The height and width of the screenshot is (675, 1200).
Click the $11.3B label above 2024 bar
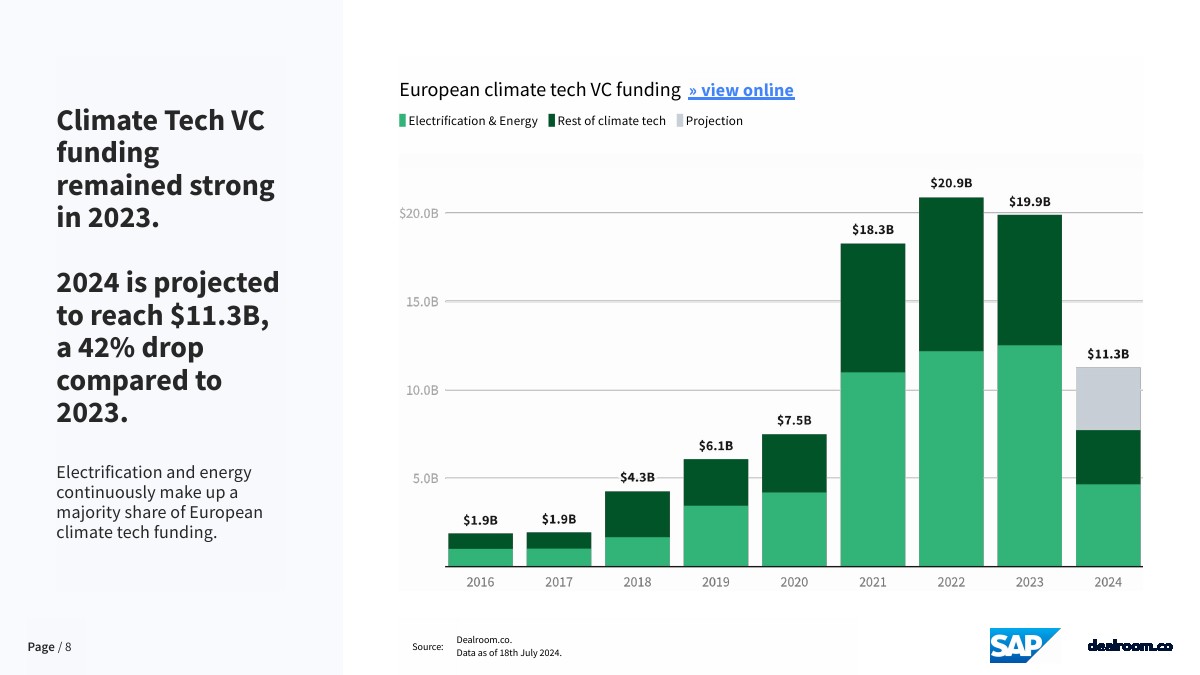click(x=1108, y=354)
